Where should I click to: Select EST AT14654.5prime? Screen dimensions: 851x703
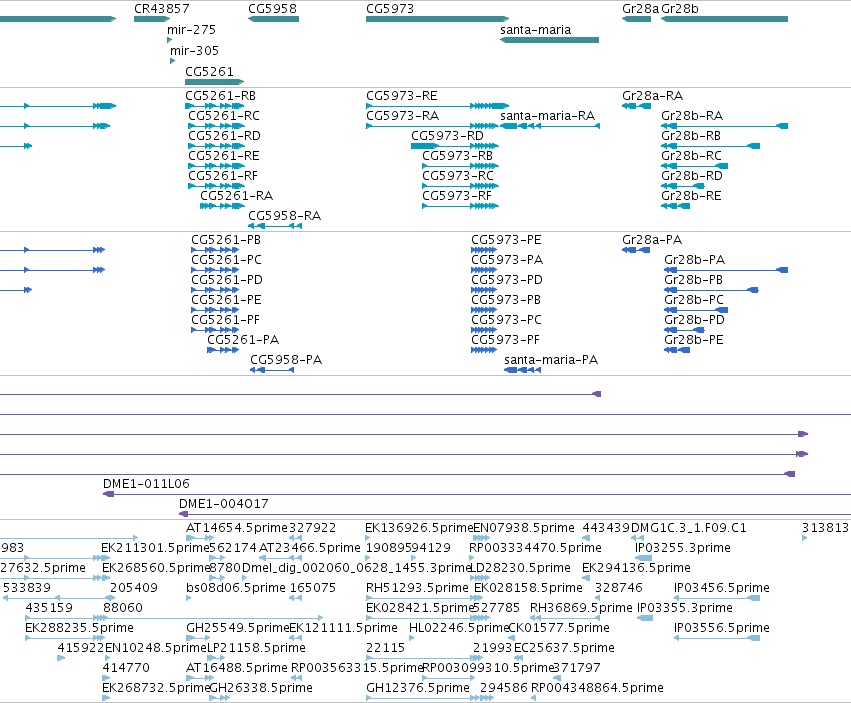200,538
